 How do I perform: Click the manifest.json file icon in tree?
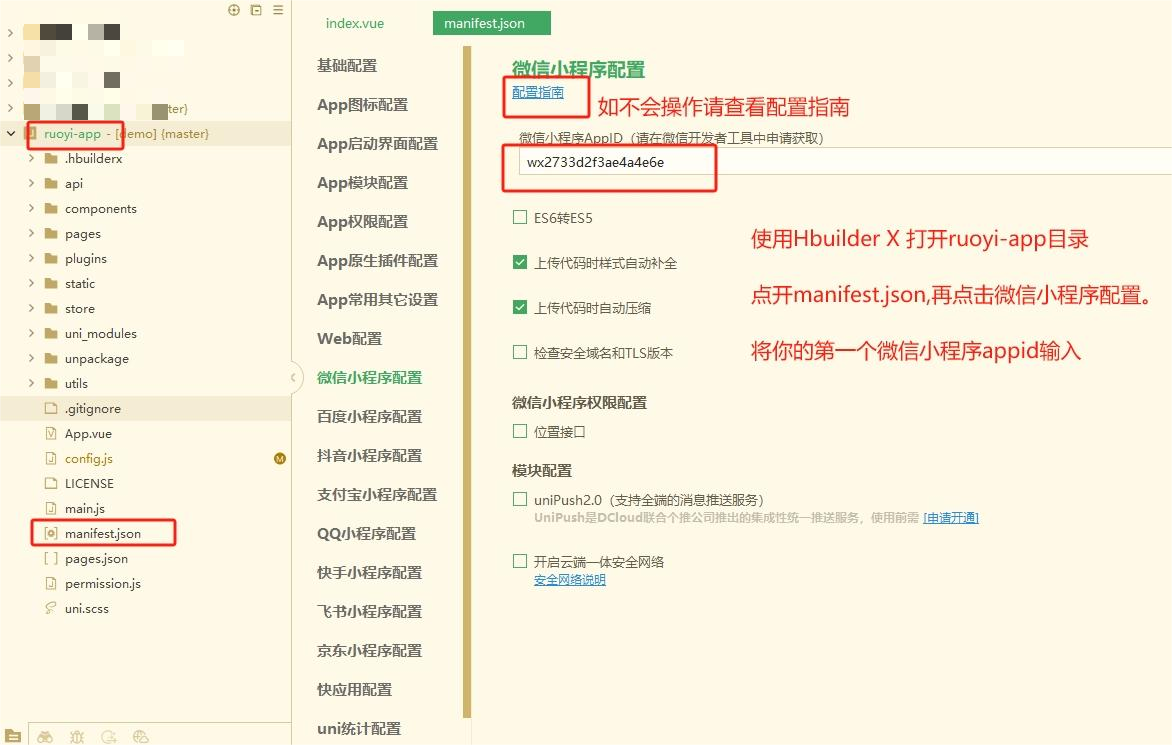tap(51, 534)
